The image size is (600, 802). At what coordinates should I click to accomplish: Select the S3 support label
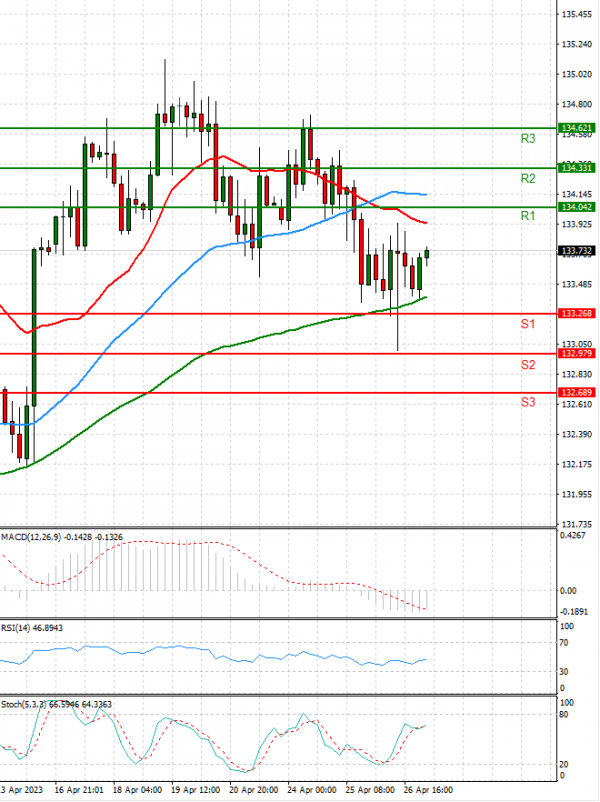click(528, 402)
